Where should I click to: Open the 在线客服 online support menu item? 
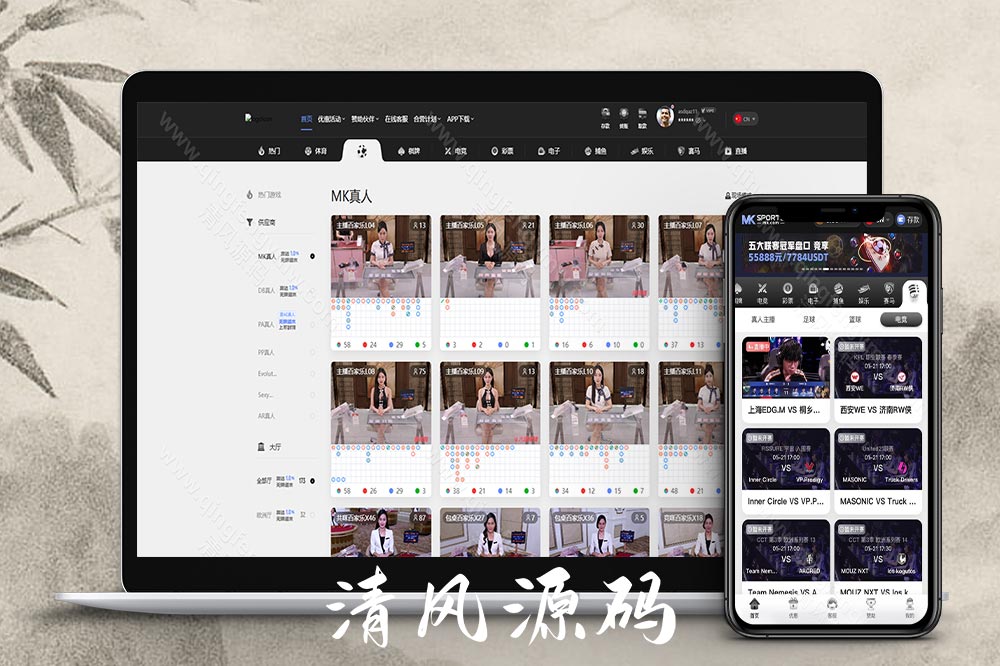[396, 119]
